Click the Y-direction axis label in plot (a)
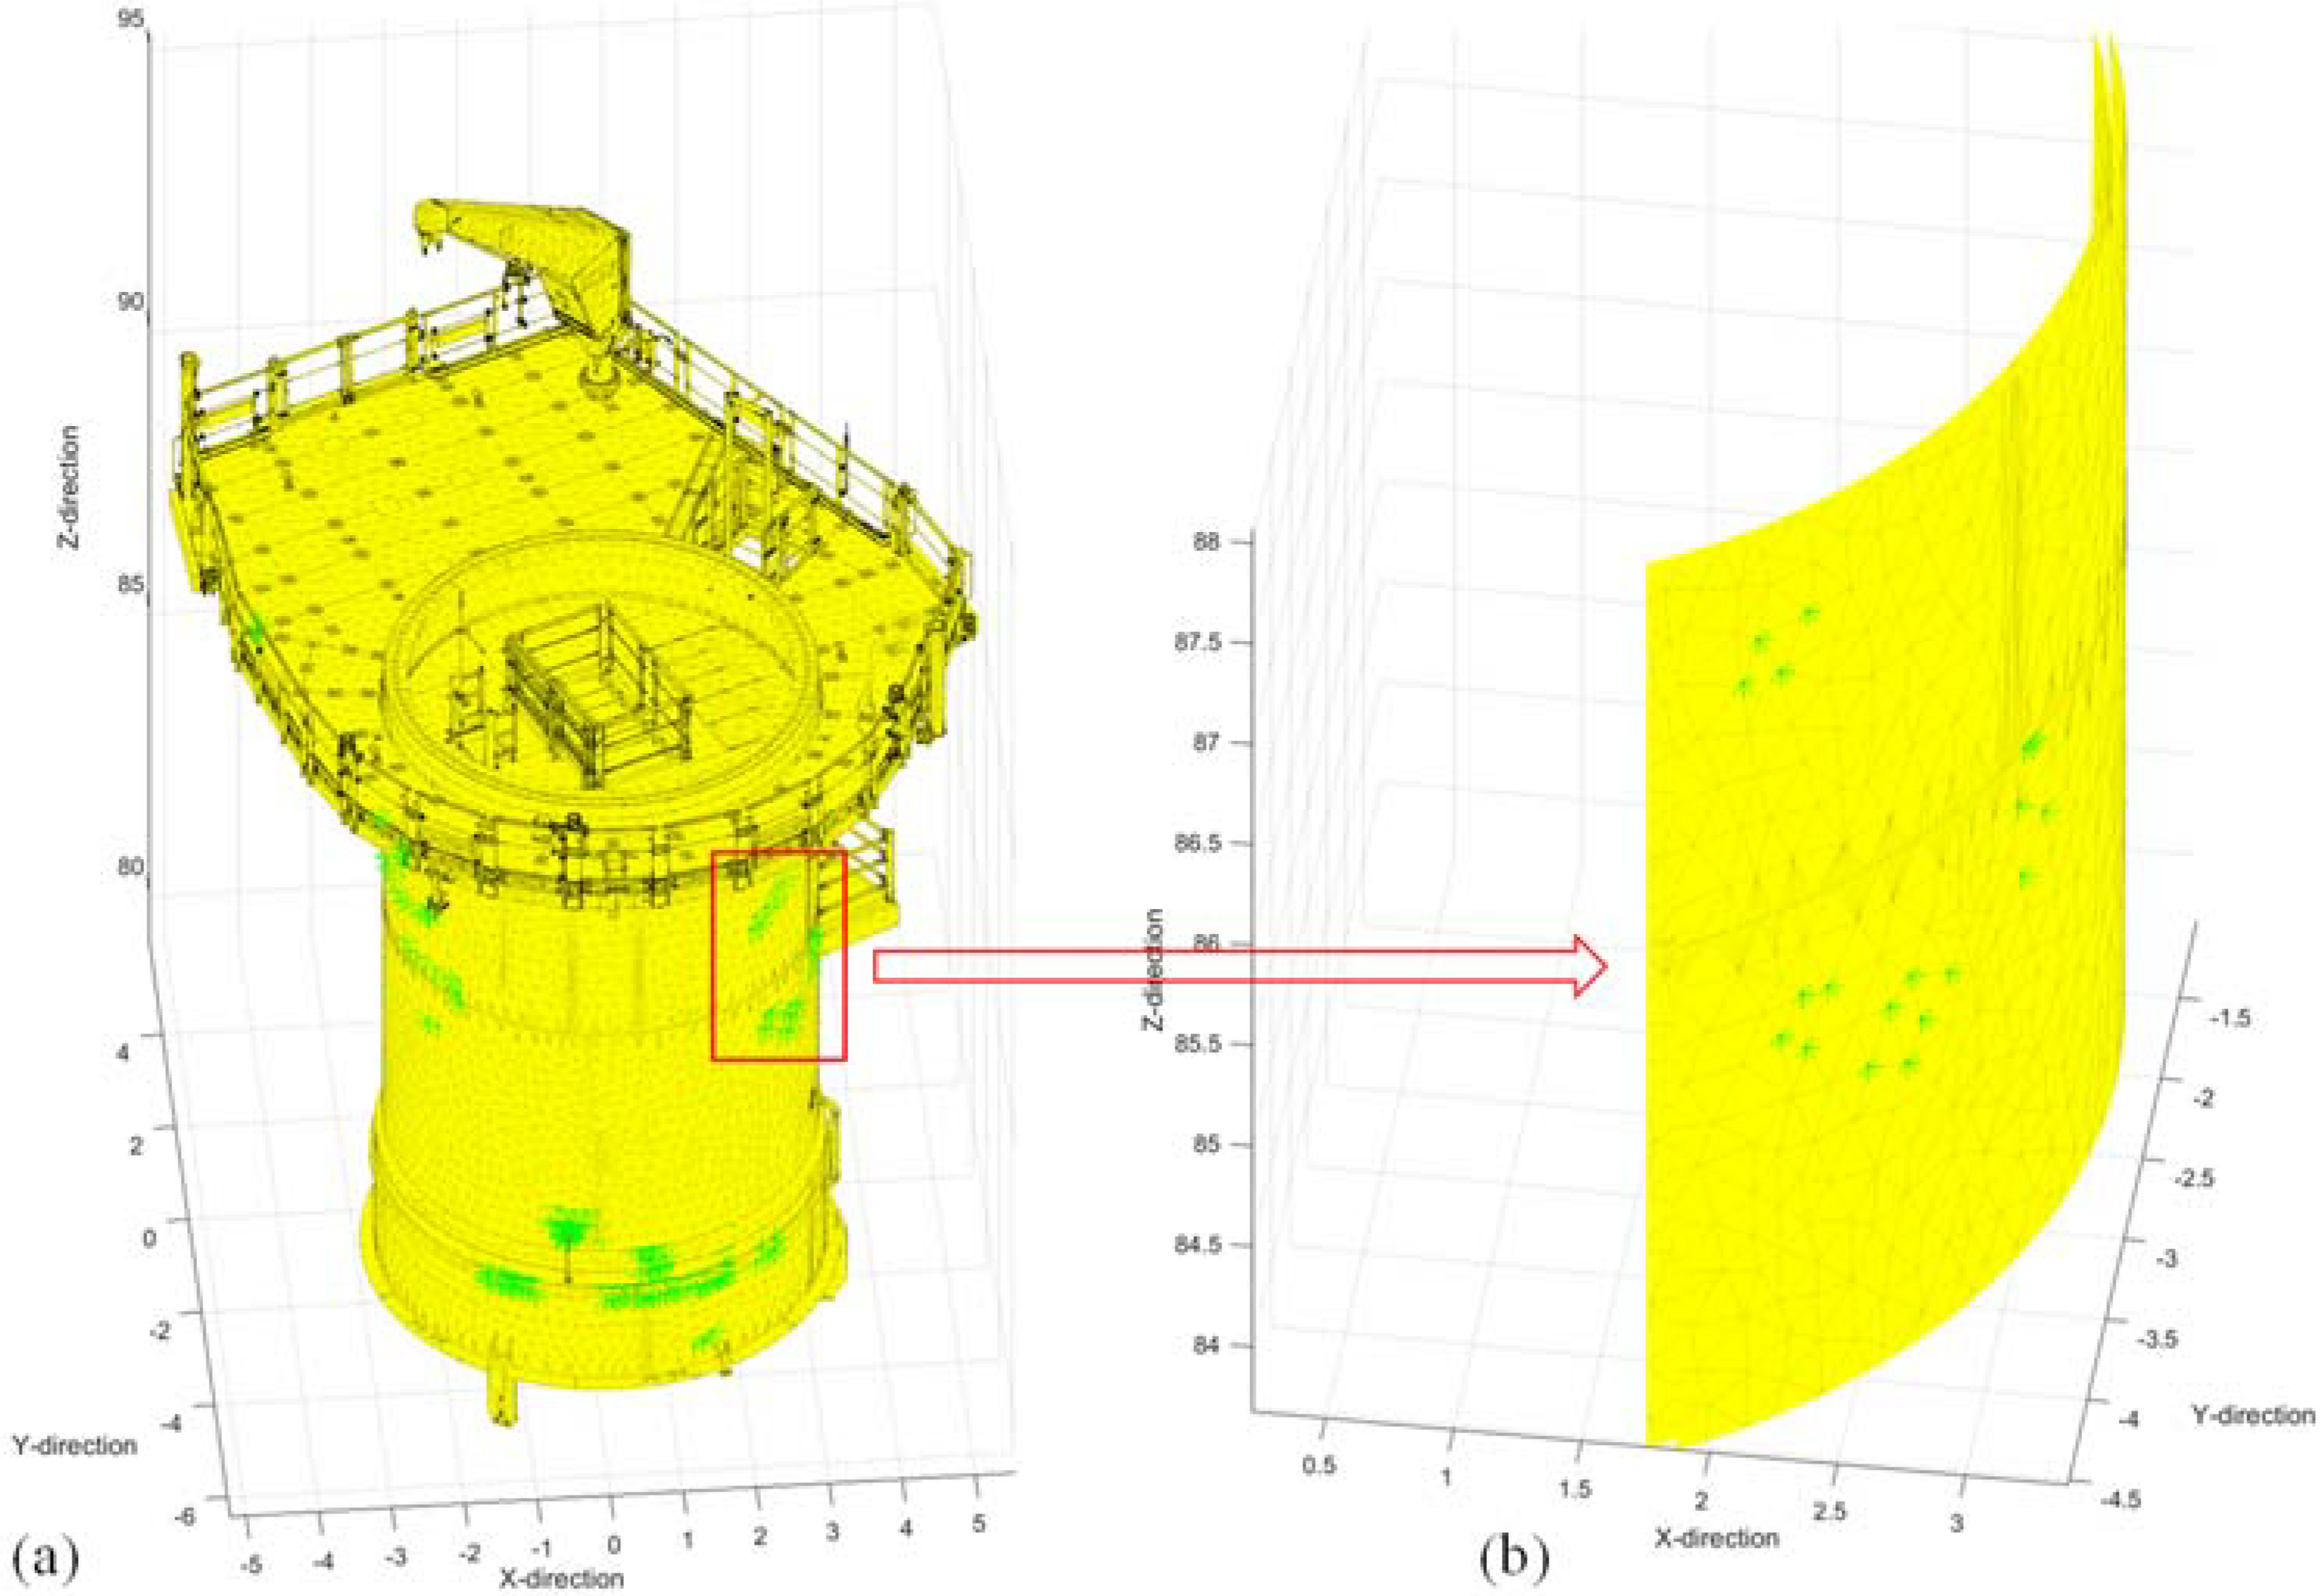This screenshot has height=1596, width=2322. pyautogui.click(x=74, y=1445)
